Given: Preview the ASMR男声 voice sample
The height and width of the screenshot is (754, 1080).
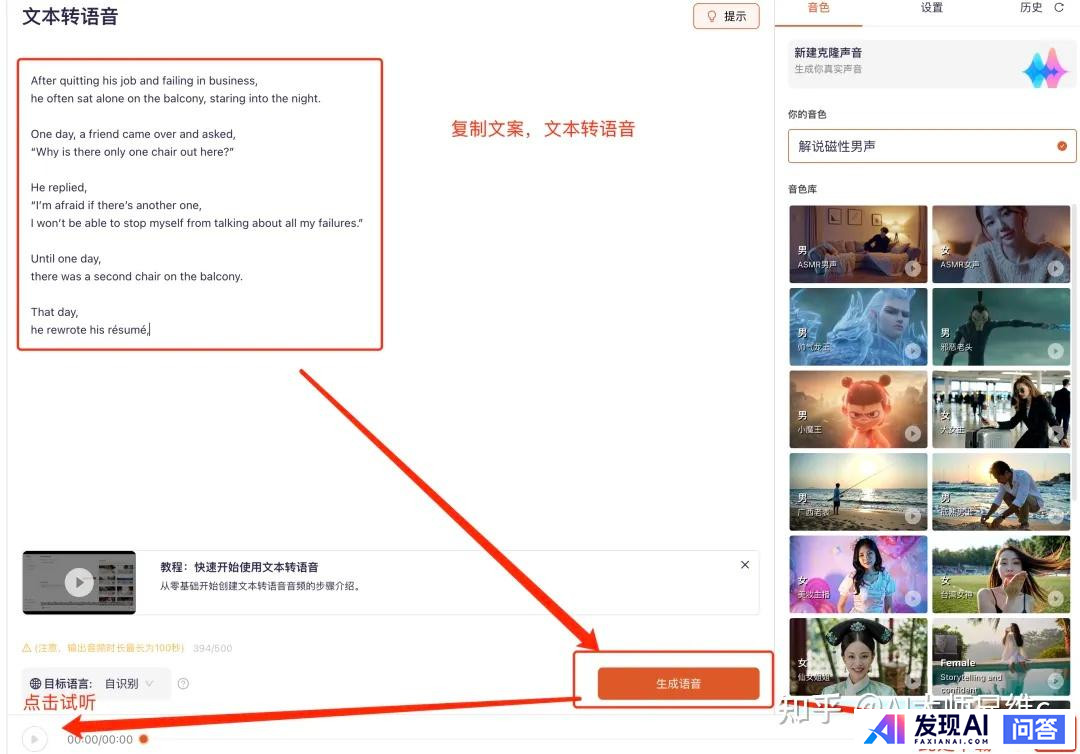Looking at the screenshot, I should tap(912, 268).
